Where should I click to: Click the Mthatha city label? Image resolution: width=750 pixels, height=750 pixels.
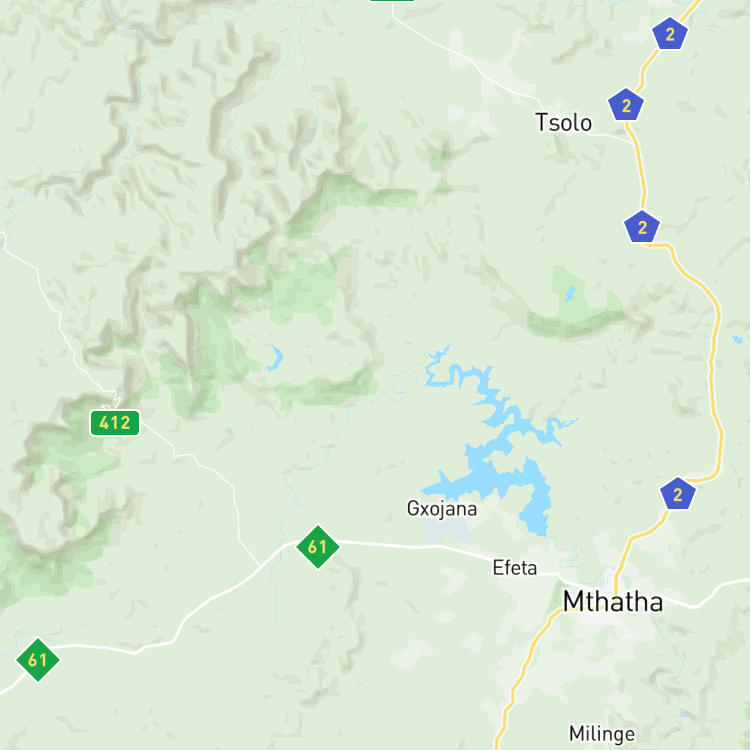pos(613,601)
